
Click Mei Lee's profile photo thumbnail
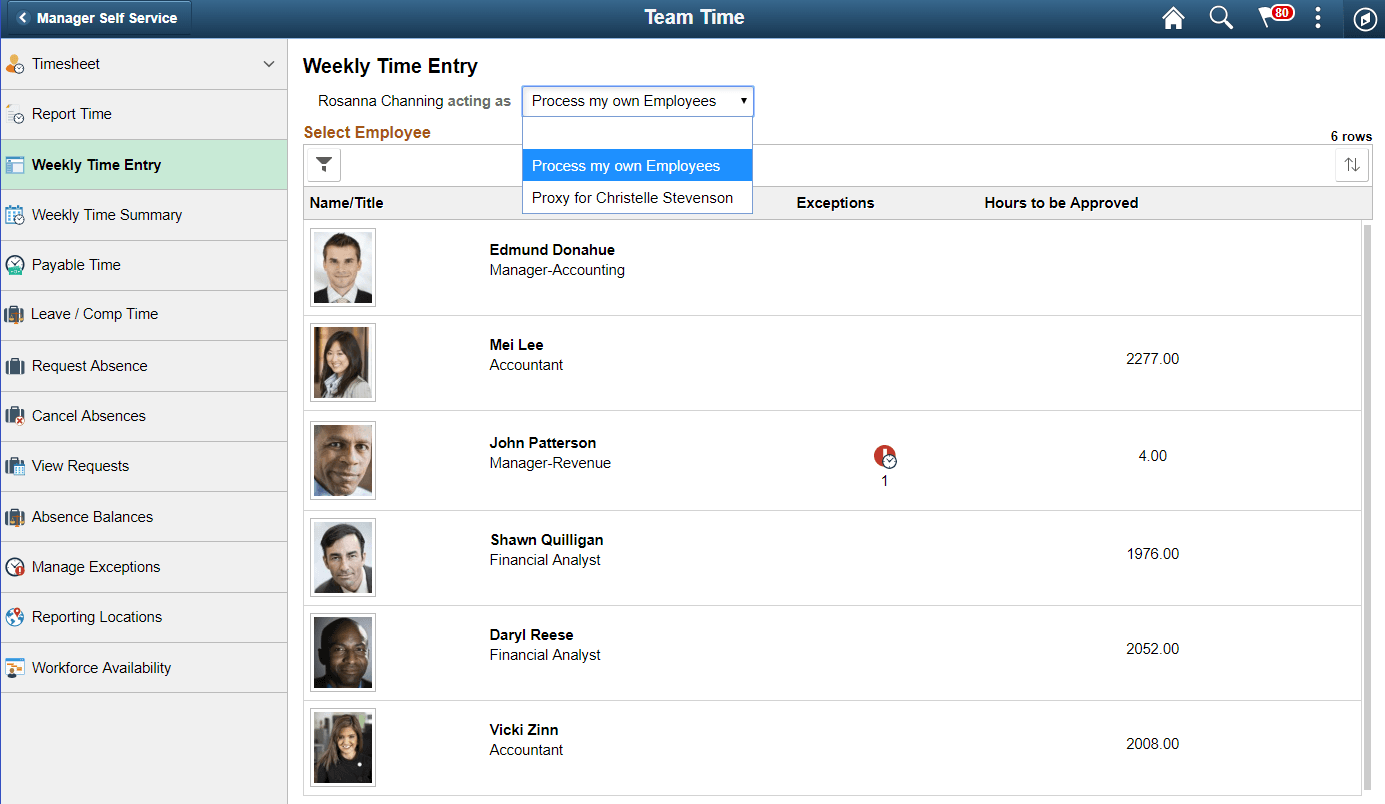(x=342, y=363)
